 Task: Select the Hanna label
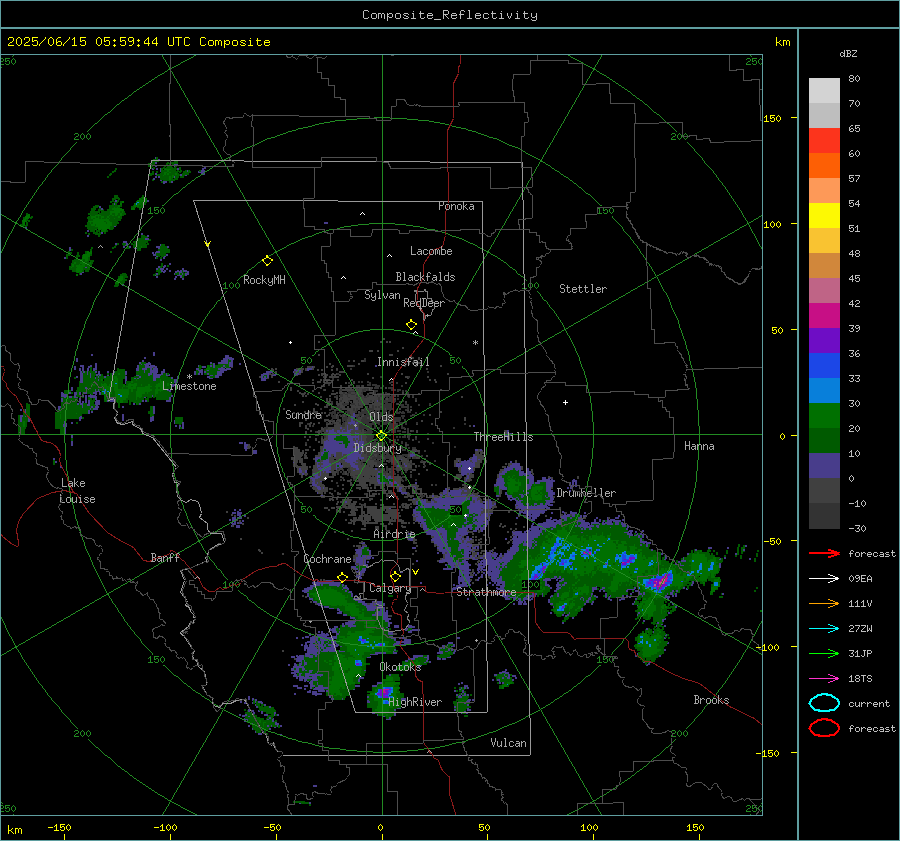pos(699,446)
